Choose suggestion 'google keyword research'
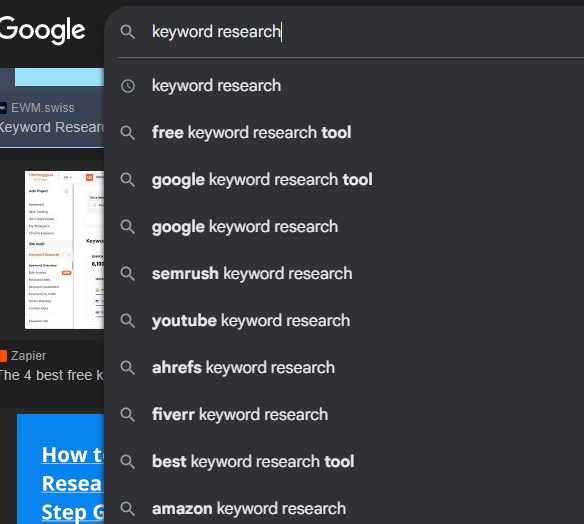Image resolution: width=584 pixels, height=524 pixels. [345, 226]
